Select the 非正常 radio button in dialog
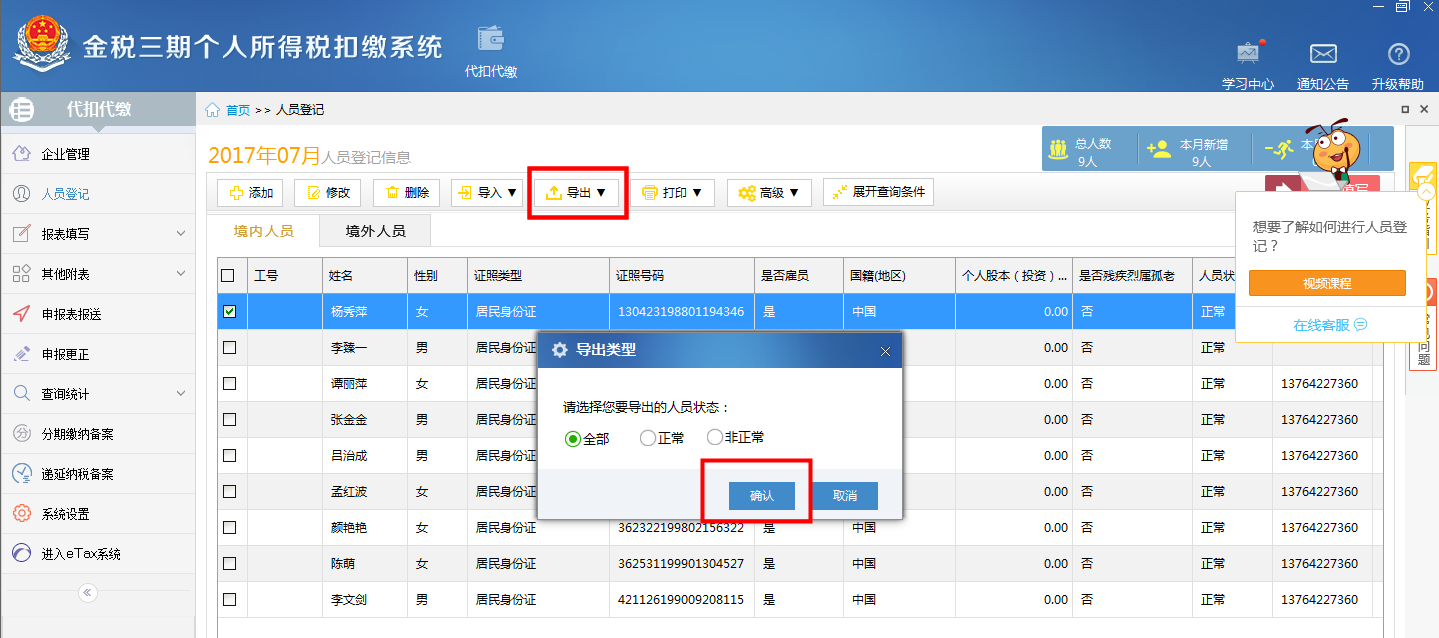This screenshot has width=1439, height=638. [714, 438]
